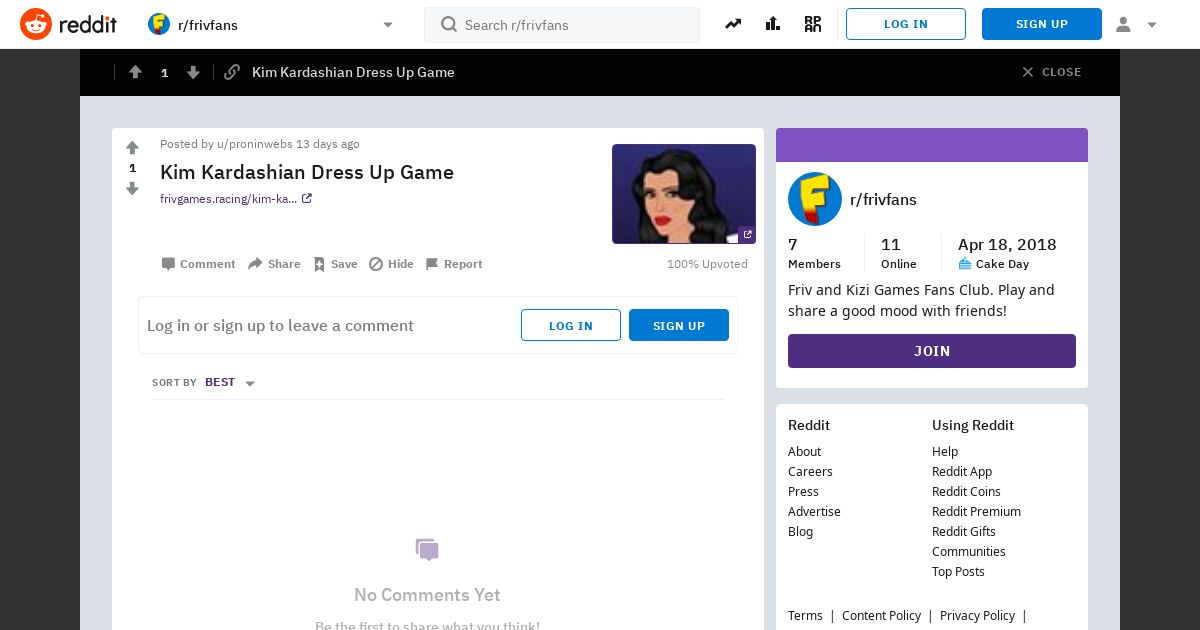Open the Terms link
The width and height of the screenshot is (1200, 630).
(805, 616)
